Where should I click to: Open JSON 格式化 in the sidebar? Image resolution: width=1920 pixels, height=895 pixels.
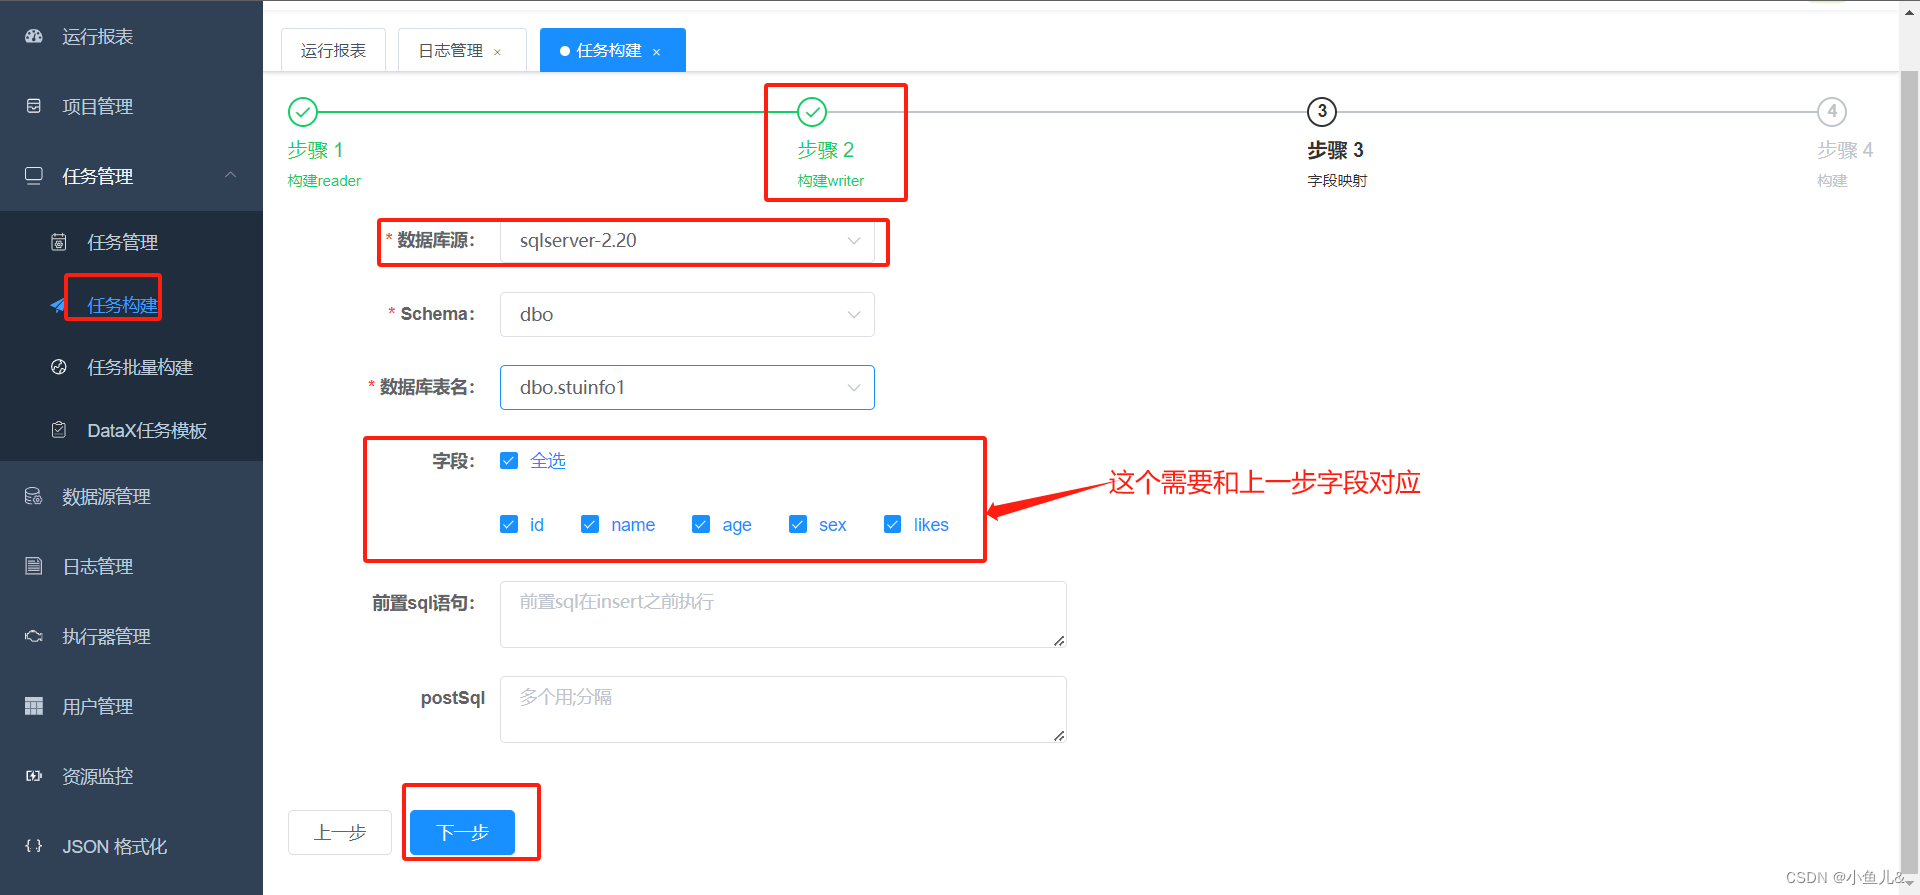pyautogui.click(x=131, y=846)
